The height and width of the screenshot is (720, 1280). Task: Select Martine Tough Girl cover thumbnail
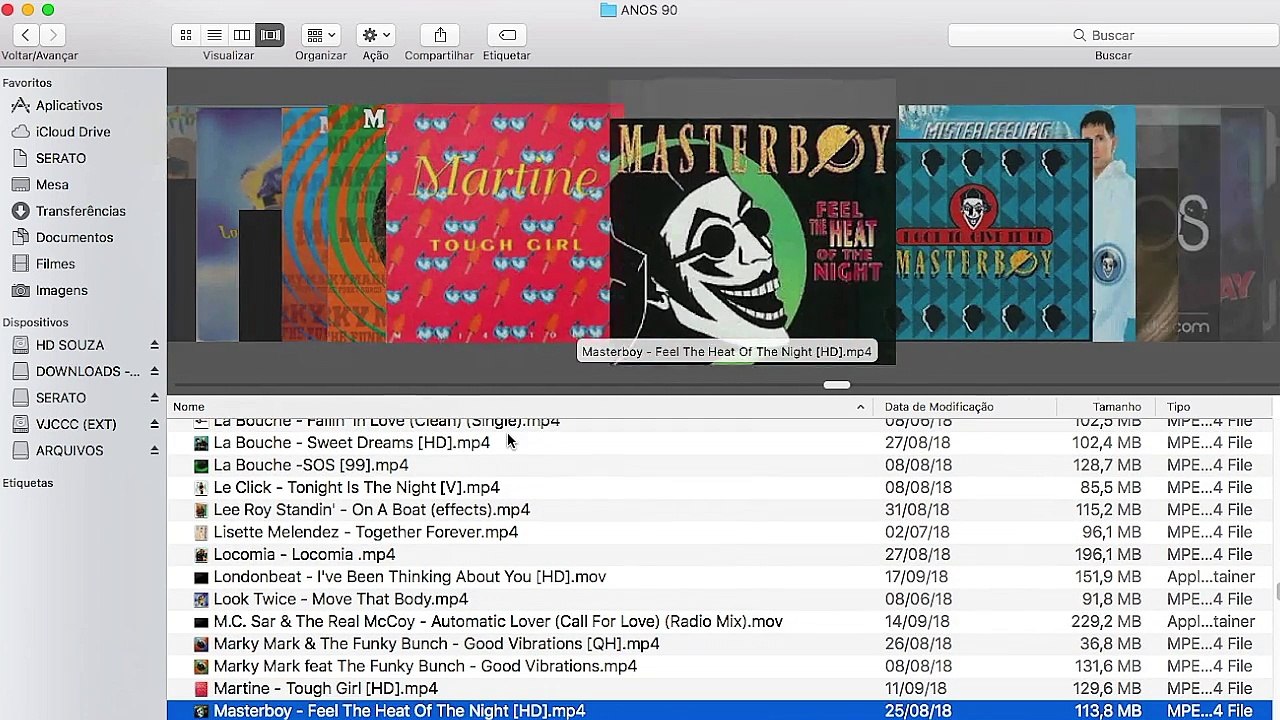tap(497, 223)
